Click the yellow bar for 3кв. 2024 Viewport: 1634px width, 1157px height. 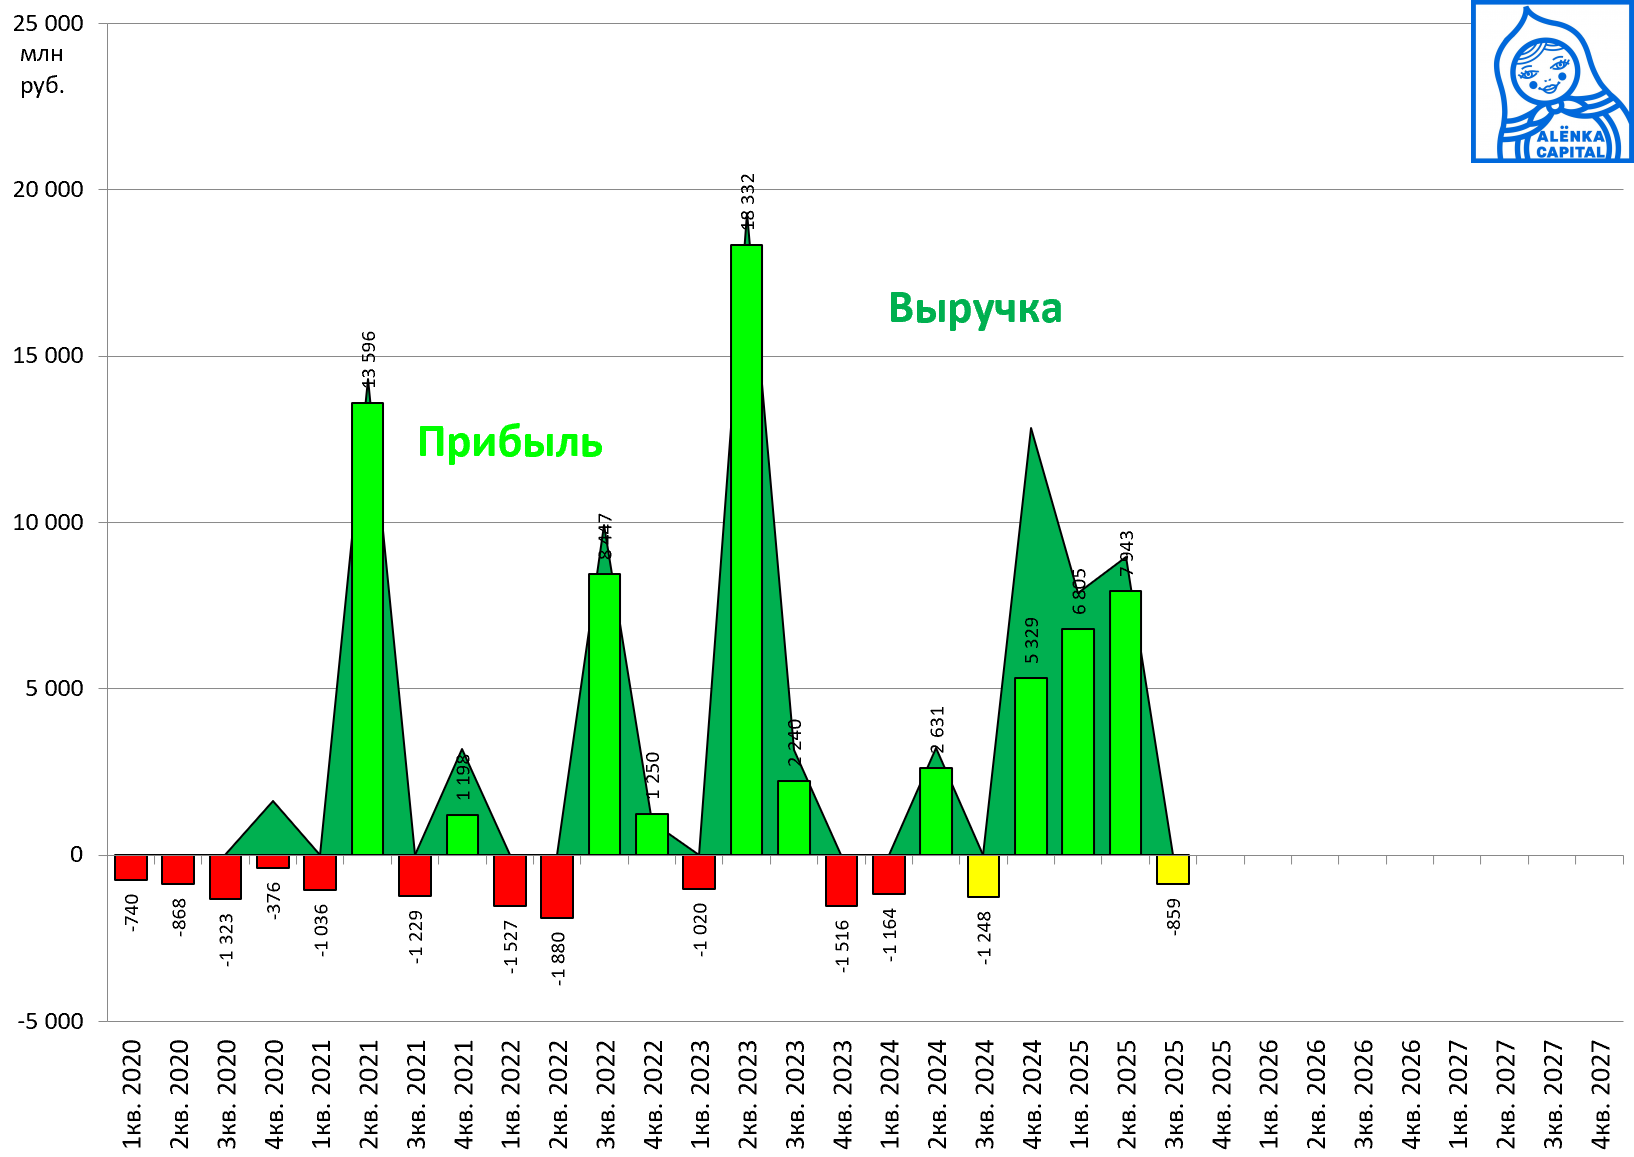pos(983,876)
